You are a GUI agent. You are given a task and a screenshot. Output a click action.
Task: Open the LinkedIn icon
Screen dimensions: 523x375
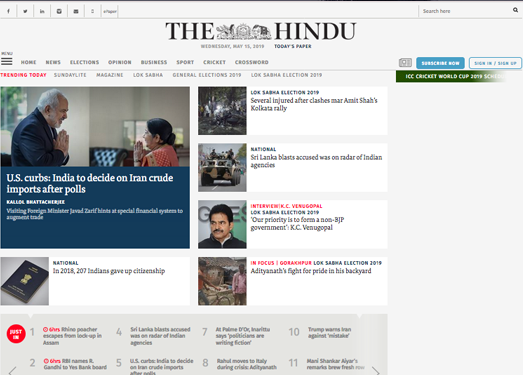click(42, 11)
